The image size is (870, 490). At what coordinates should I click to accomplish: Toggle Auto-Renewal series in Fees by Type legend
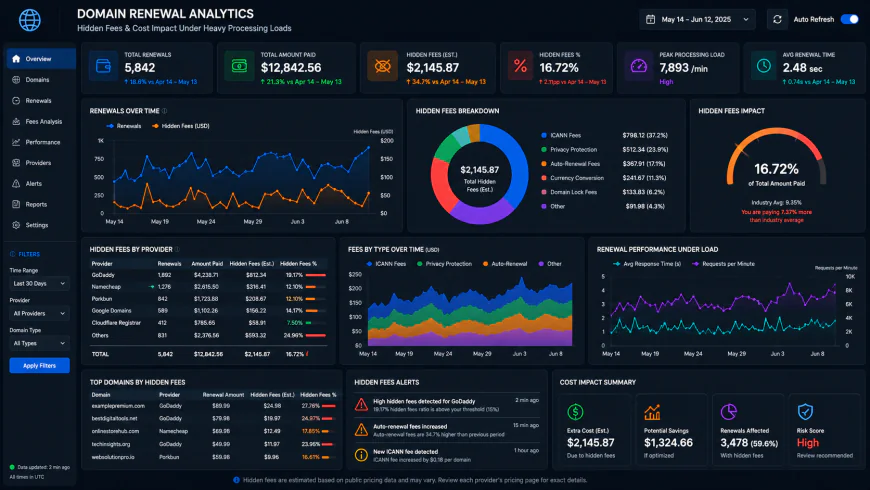505,264
